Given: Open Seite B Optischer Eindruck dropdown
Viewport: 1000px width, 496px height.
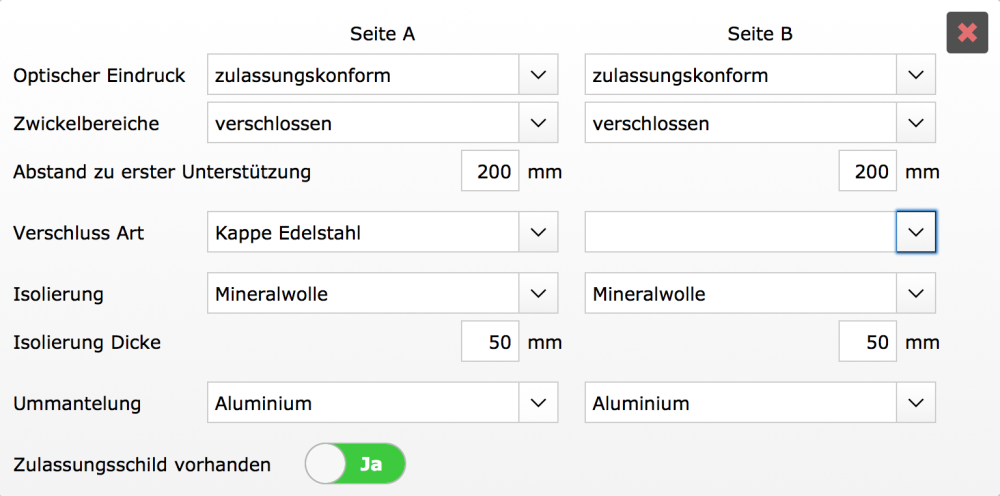Looking at the screenshot, I should (759, 75).
